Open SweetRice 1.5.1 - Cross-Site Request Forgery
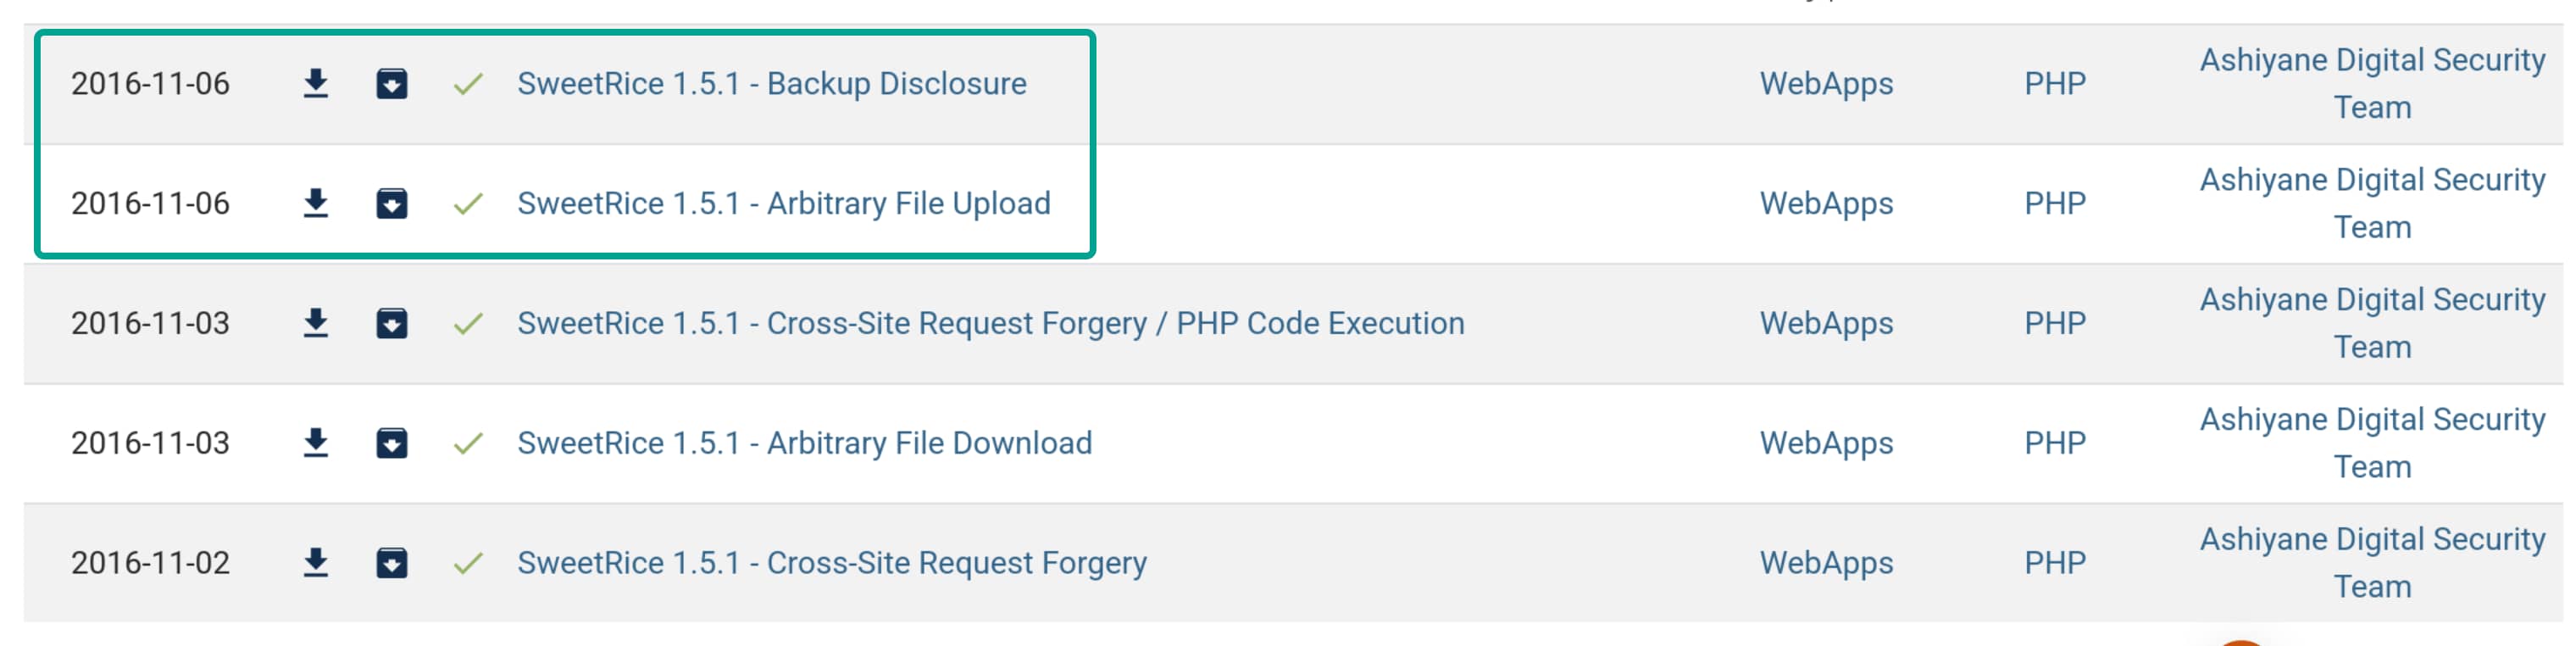The width and height of the screenshot is (2576, 646). 831,563
